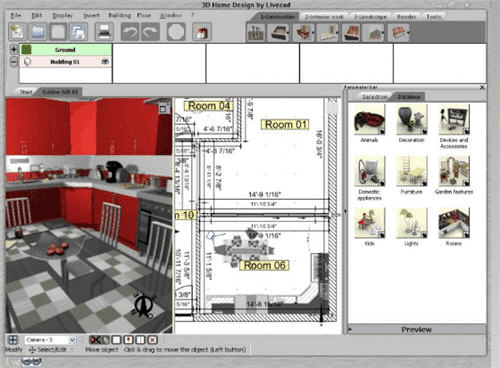Click the Open file folder icon
500x368 pixels.
point(38,32)
